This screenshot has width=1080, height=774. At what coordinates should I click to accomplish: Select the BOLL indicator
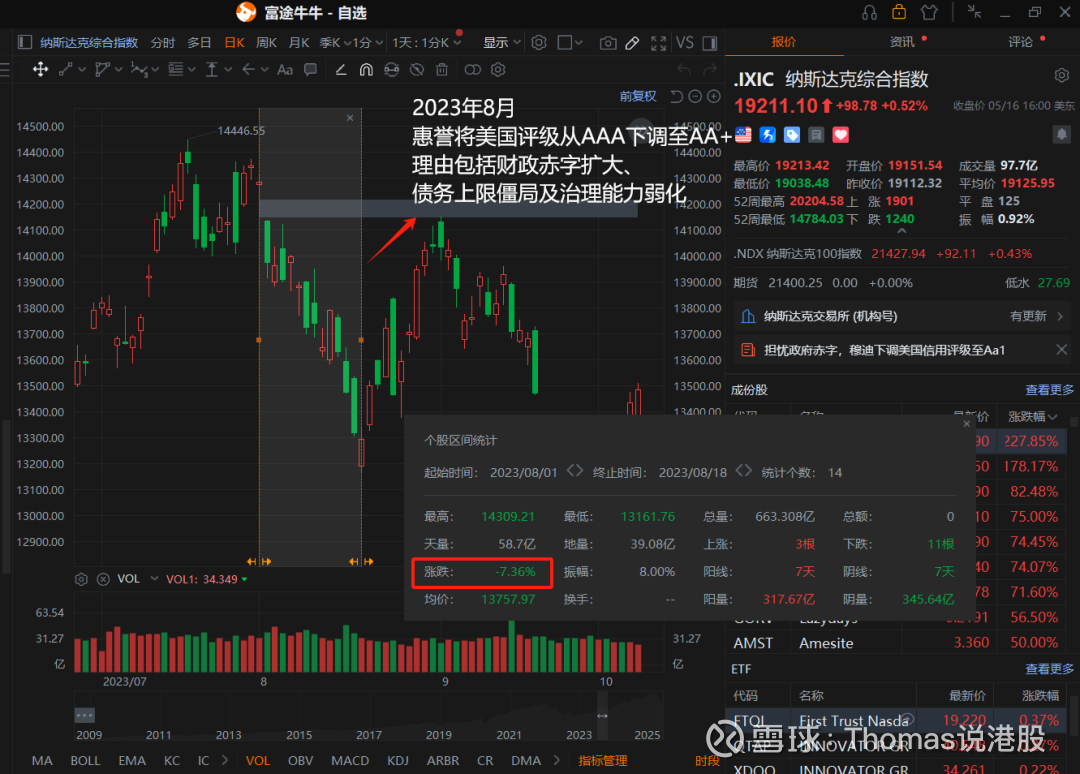(x=85, y=760)
